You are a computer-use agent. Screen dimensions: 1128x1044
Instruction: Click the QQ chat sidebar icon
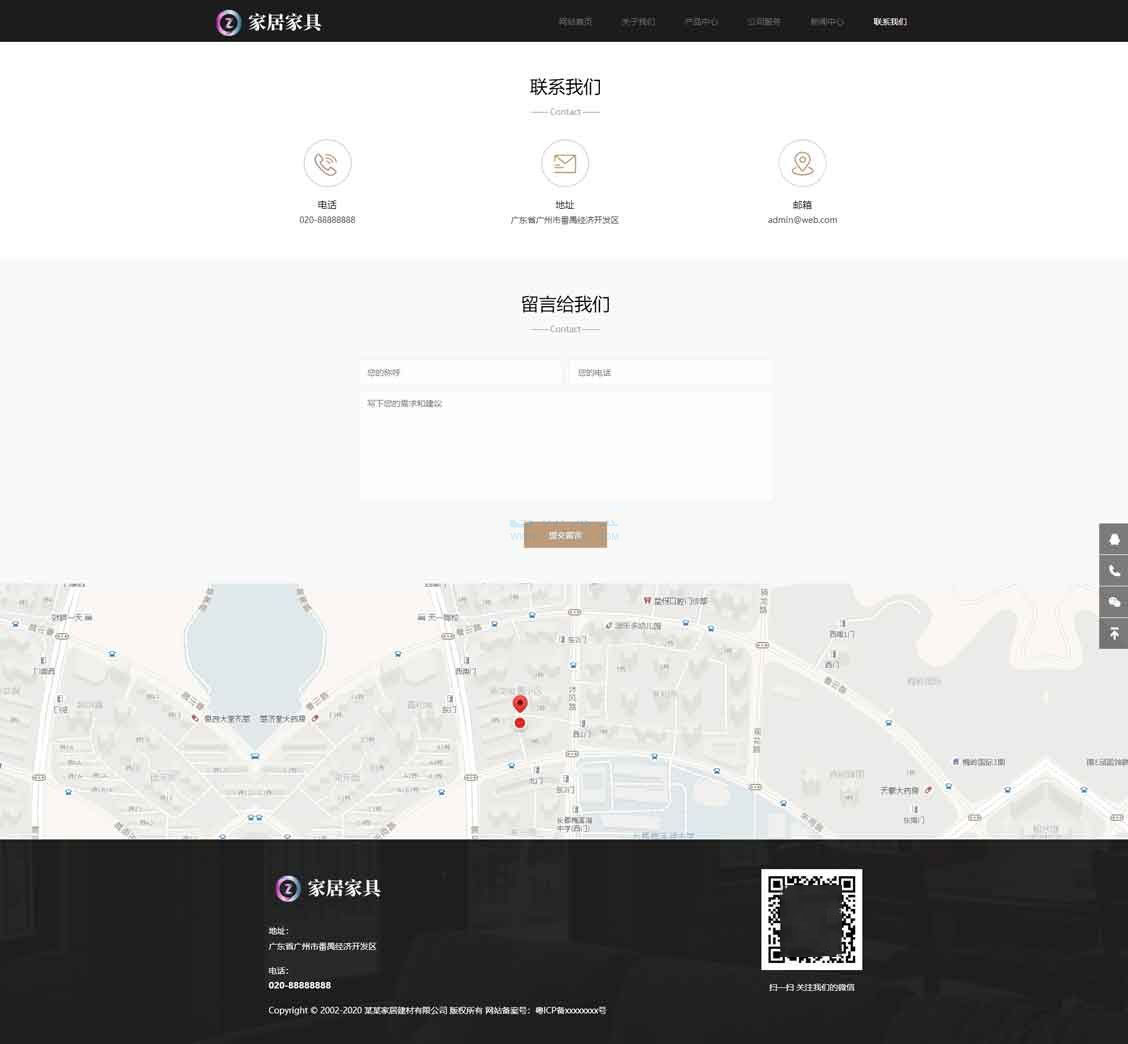point(1114,539)
